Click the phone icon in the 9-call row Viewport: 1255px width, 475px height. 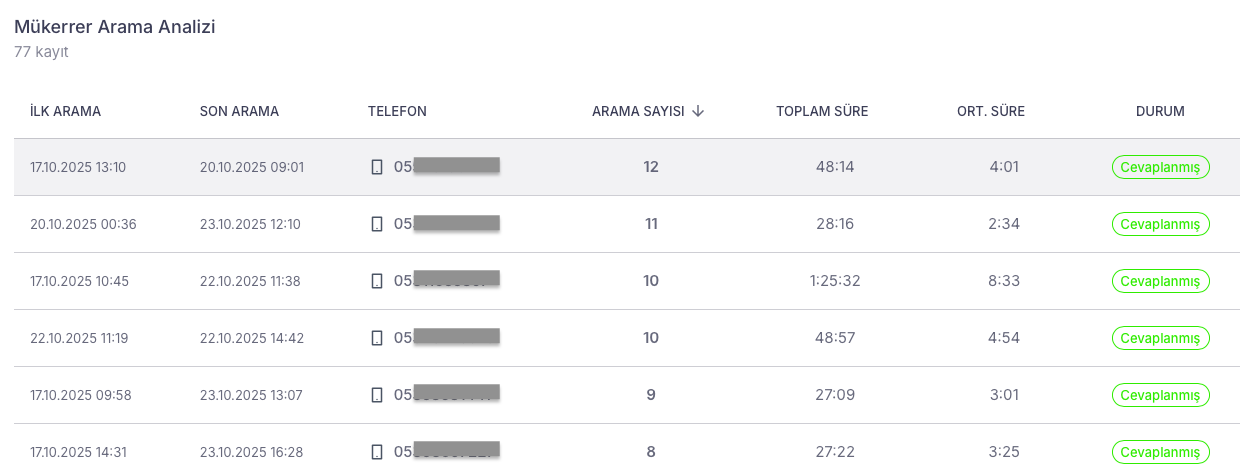pos(377,395)
